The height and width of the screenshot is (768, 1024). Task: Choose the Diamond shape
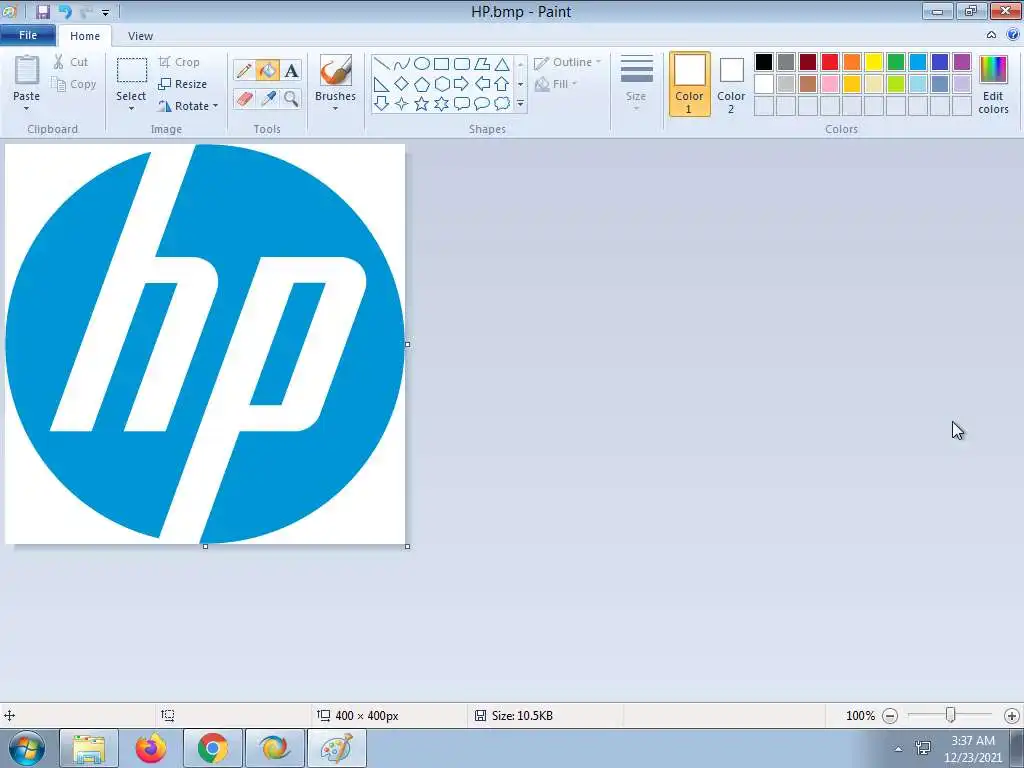pyautogui.click(x=402, y=84)
